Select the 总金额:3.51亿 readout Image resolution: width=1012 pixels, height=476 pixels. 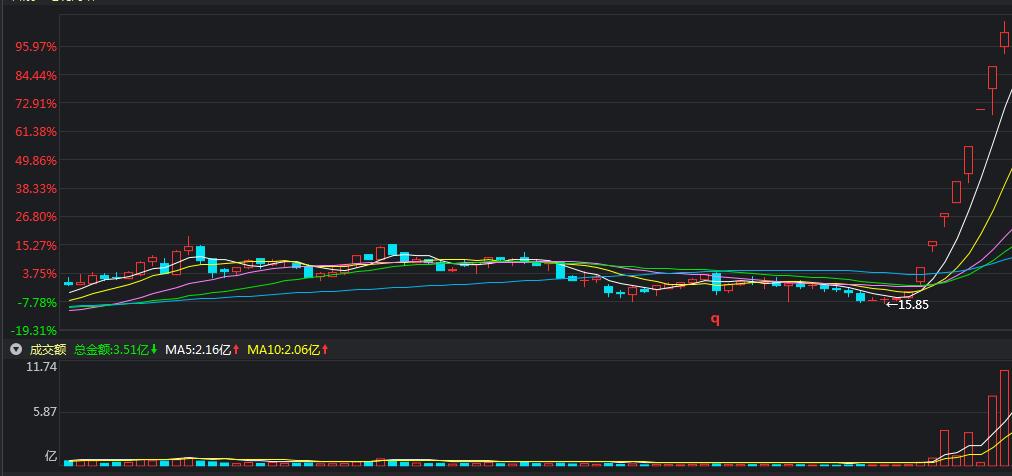pyautogui.click(x=110, y=350)
